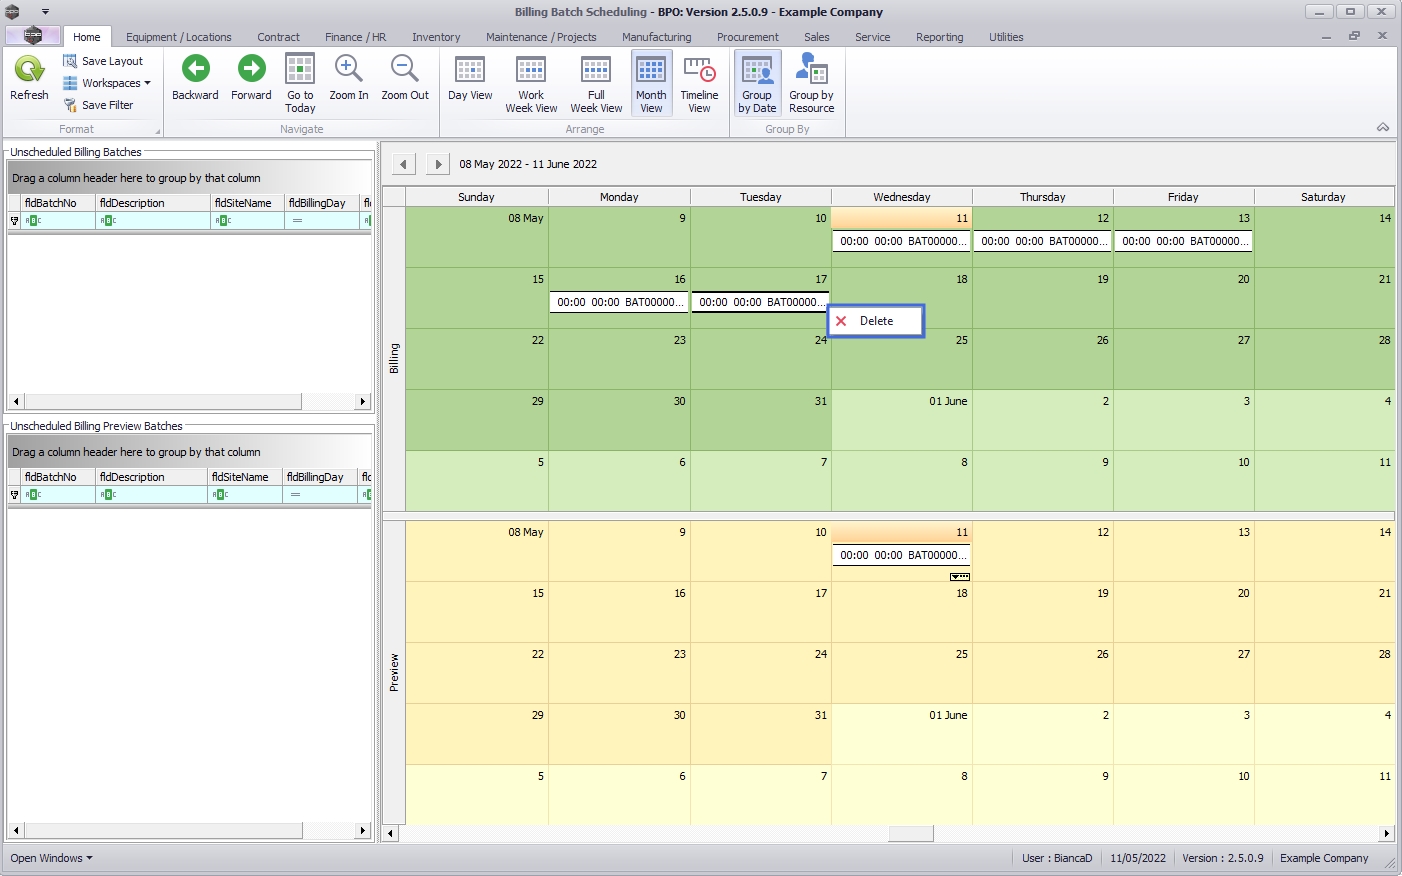Open the Contract ribbon tab
Viewport: 1402px width, 876px height.
point(278,37)
